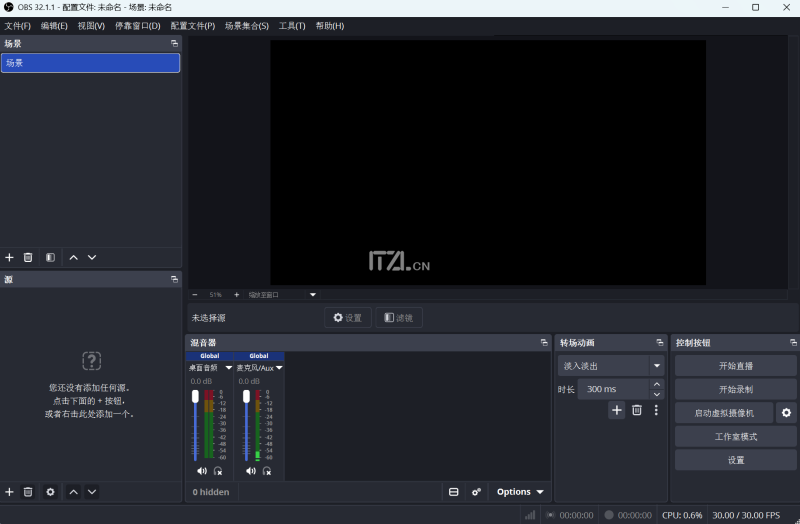Open 设置 in control buttons panel

tap(736, 460)
